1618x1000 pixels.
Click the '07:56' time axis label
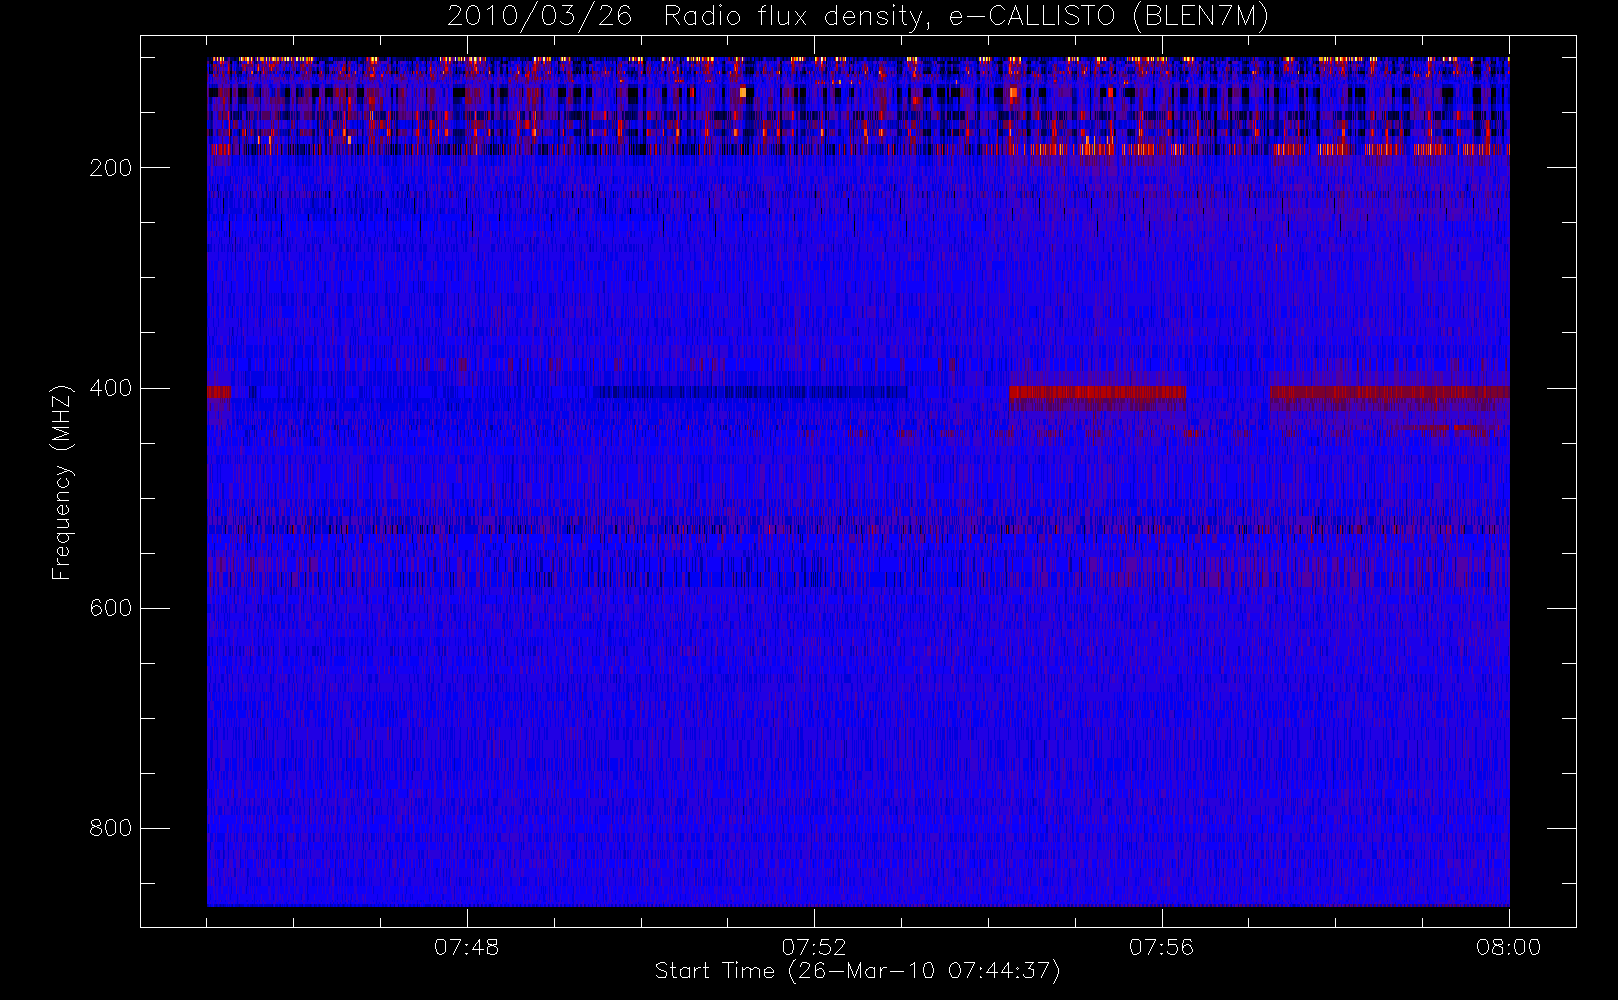pyautogui.click(x=1161, y=947)
